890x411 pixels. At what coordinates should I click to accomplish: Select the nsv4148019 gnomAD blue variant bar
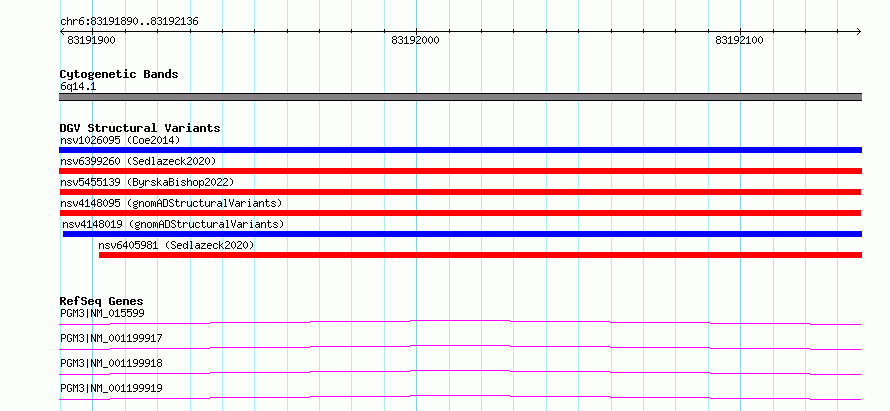(x=462, y=234)
